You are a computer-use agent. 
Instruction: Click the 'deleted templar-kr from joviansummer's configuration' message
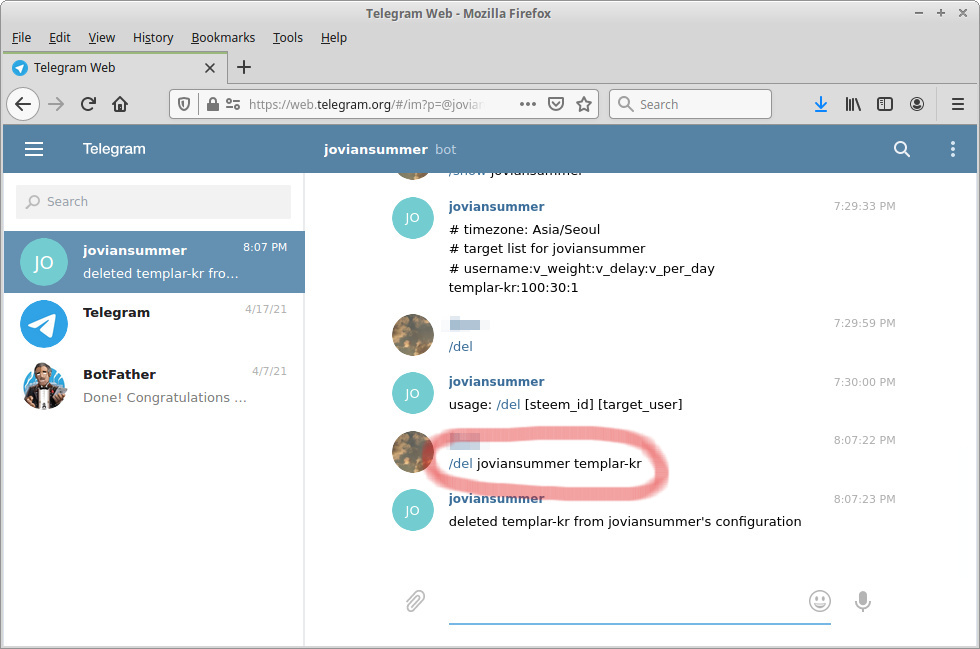[625, 521]
